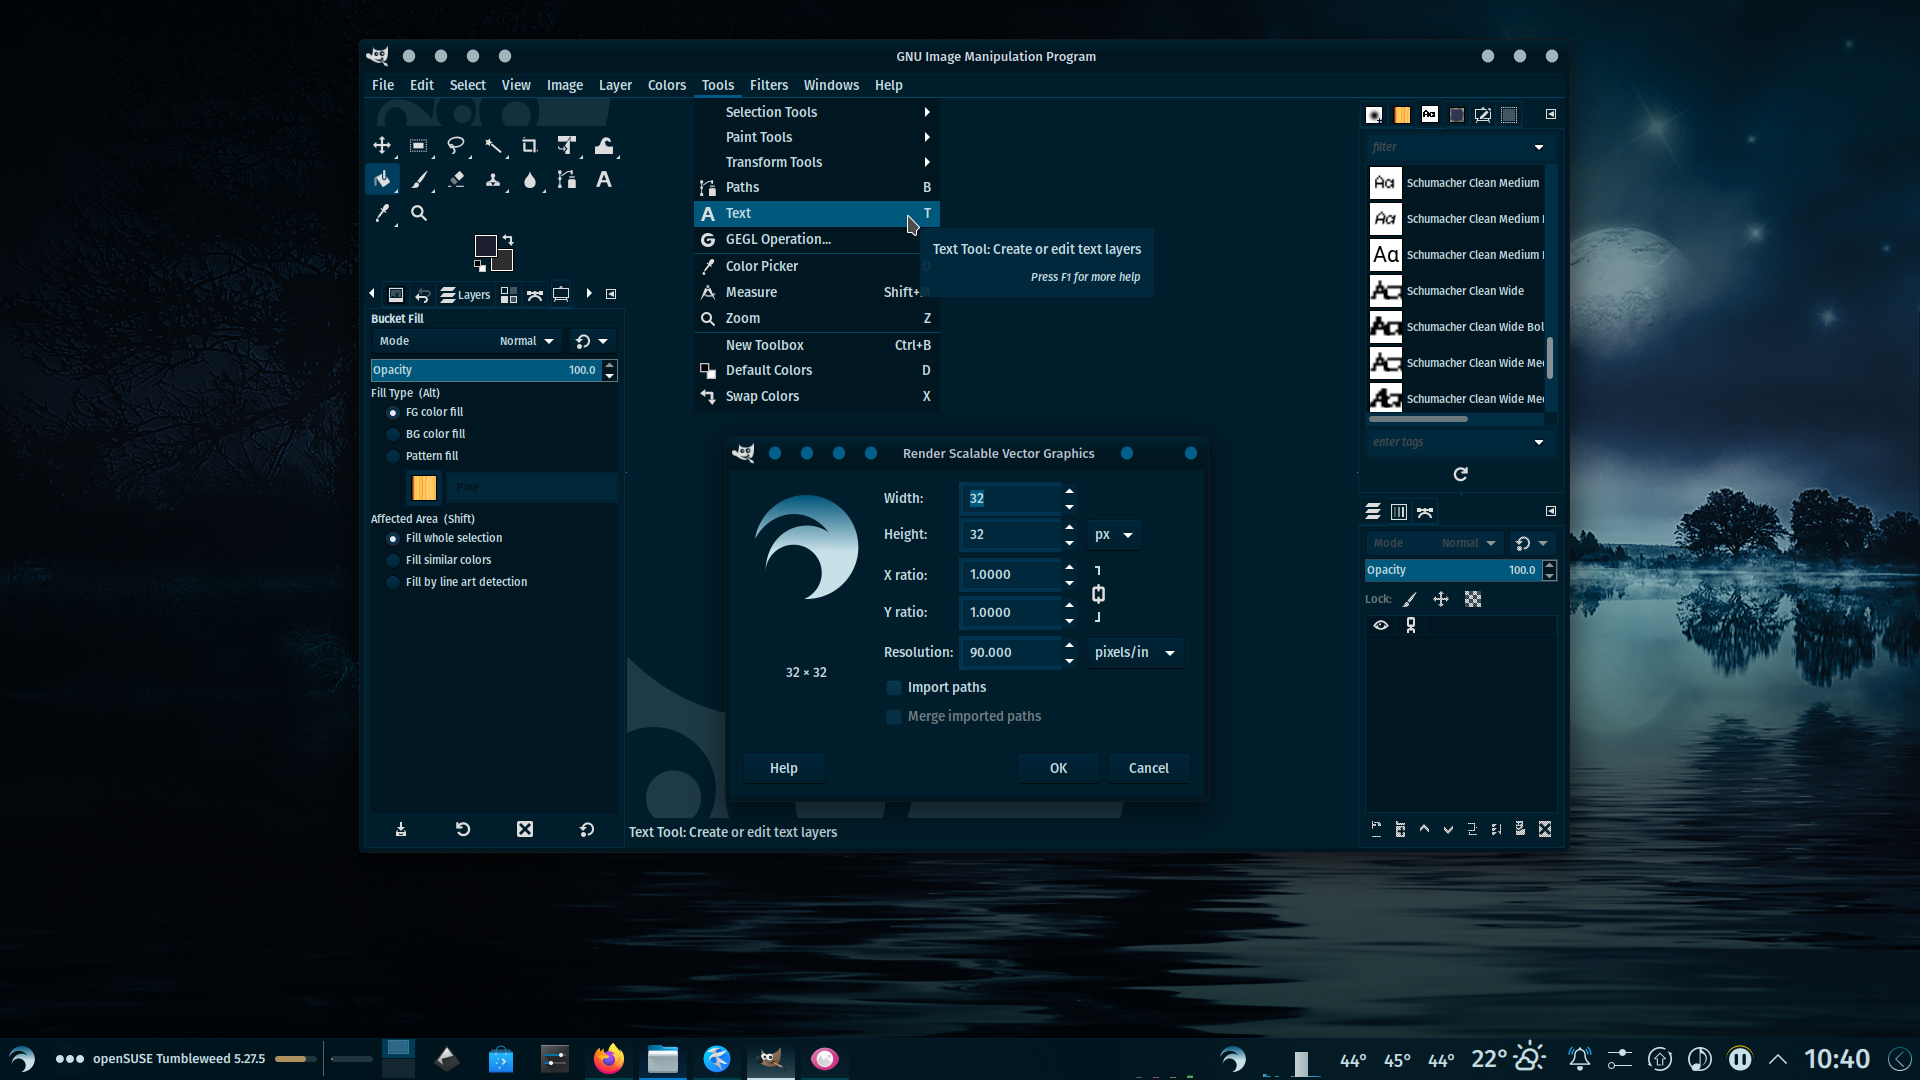Select the Crop tool
This screenshot has width=1920, height=1080.
[530, 146]
